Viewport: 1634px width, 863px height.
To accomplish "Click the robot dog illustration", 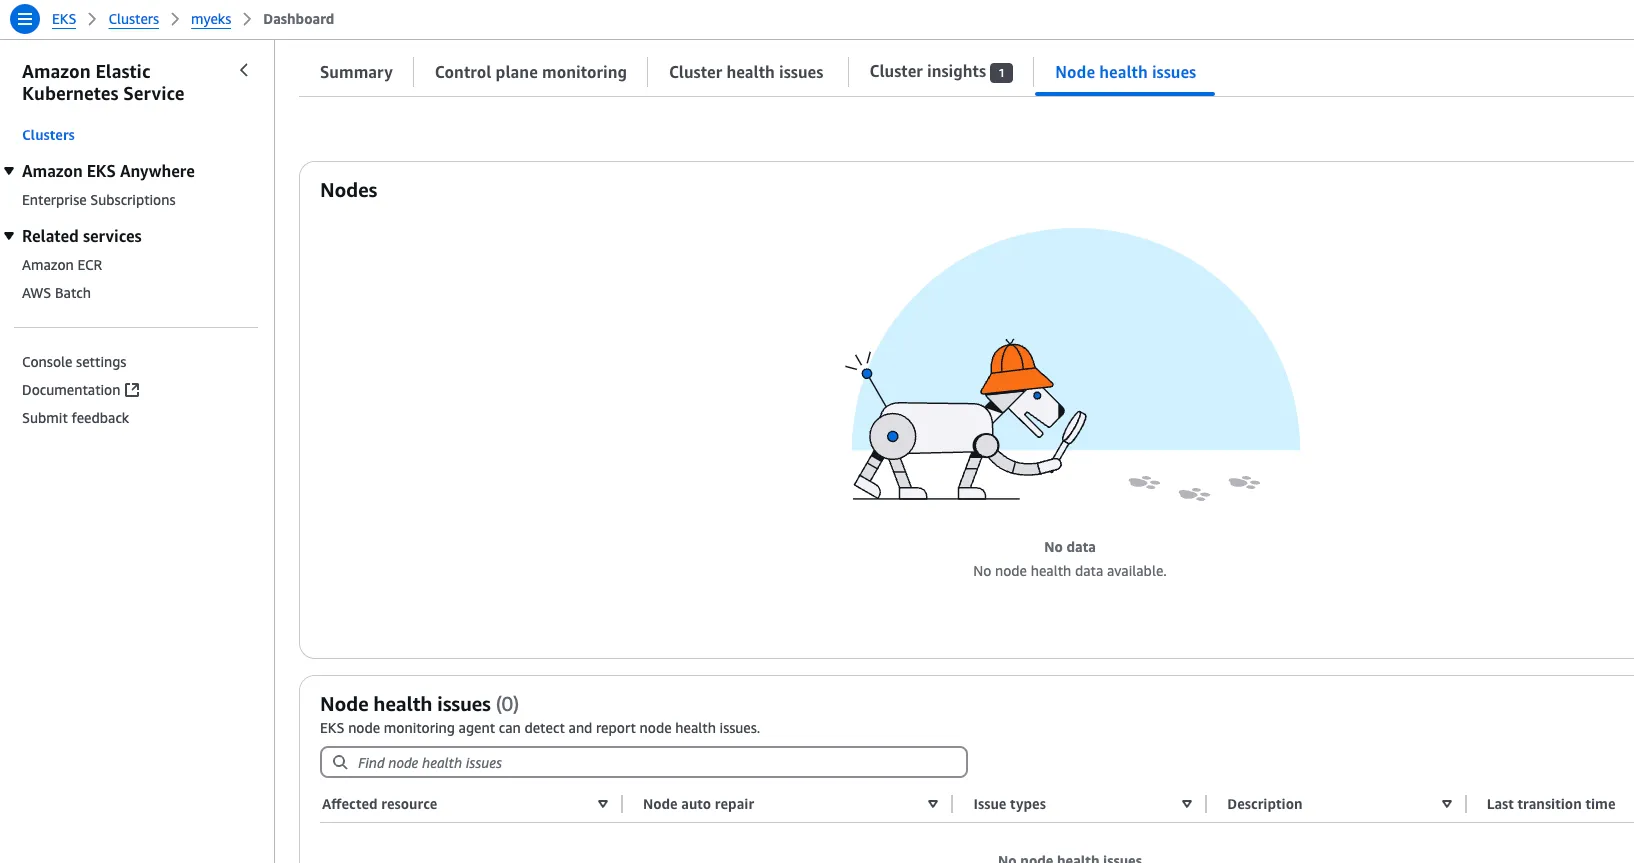I will point(967,420).
